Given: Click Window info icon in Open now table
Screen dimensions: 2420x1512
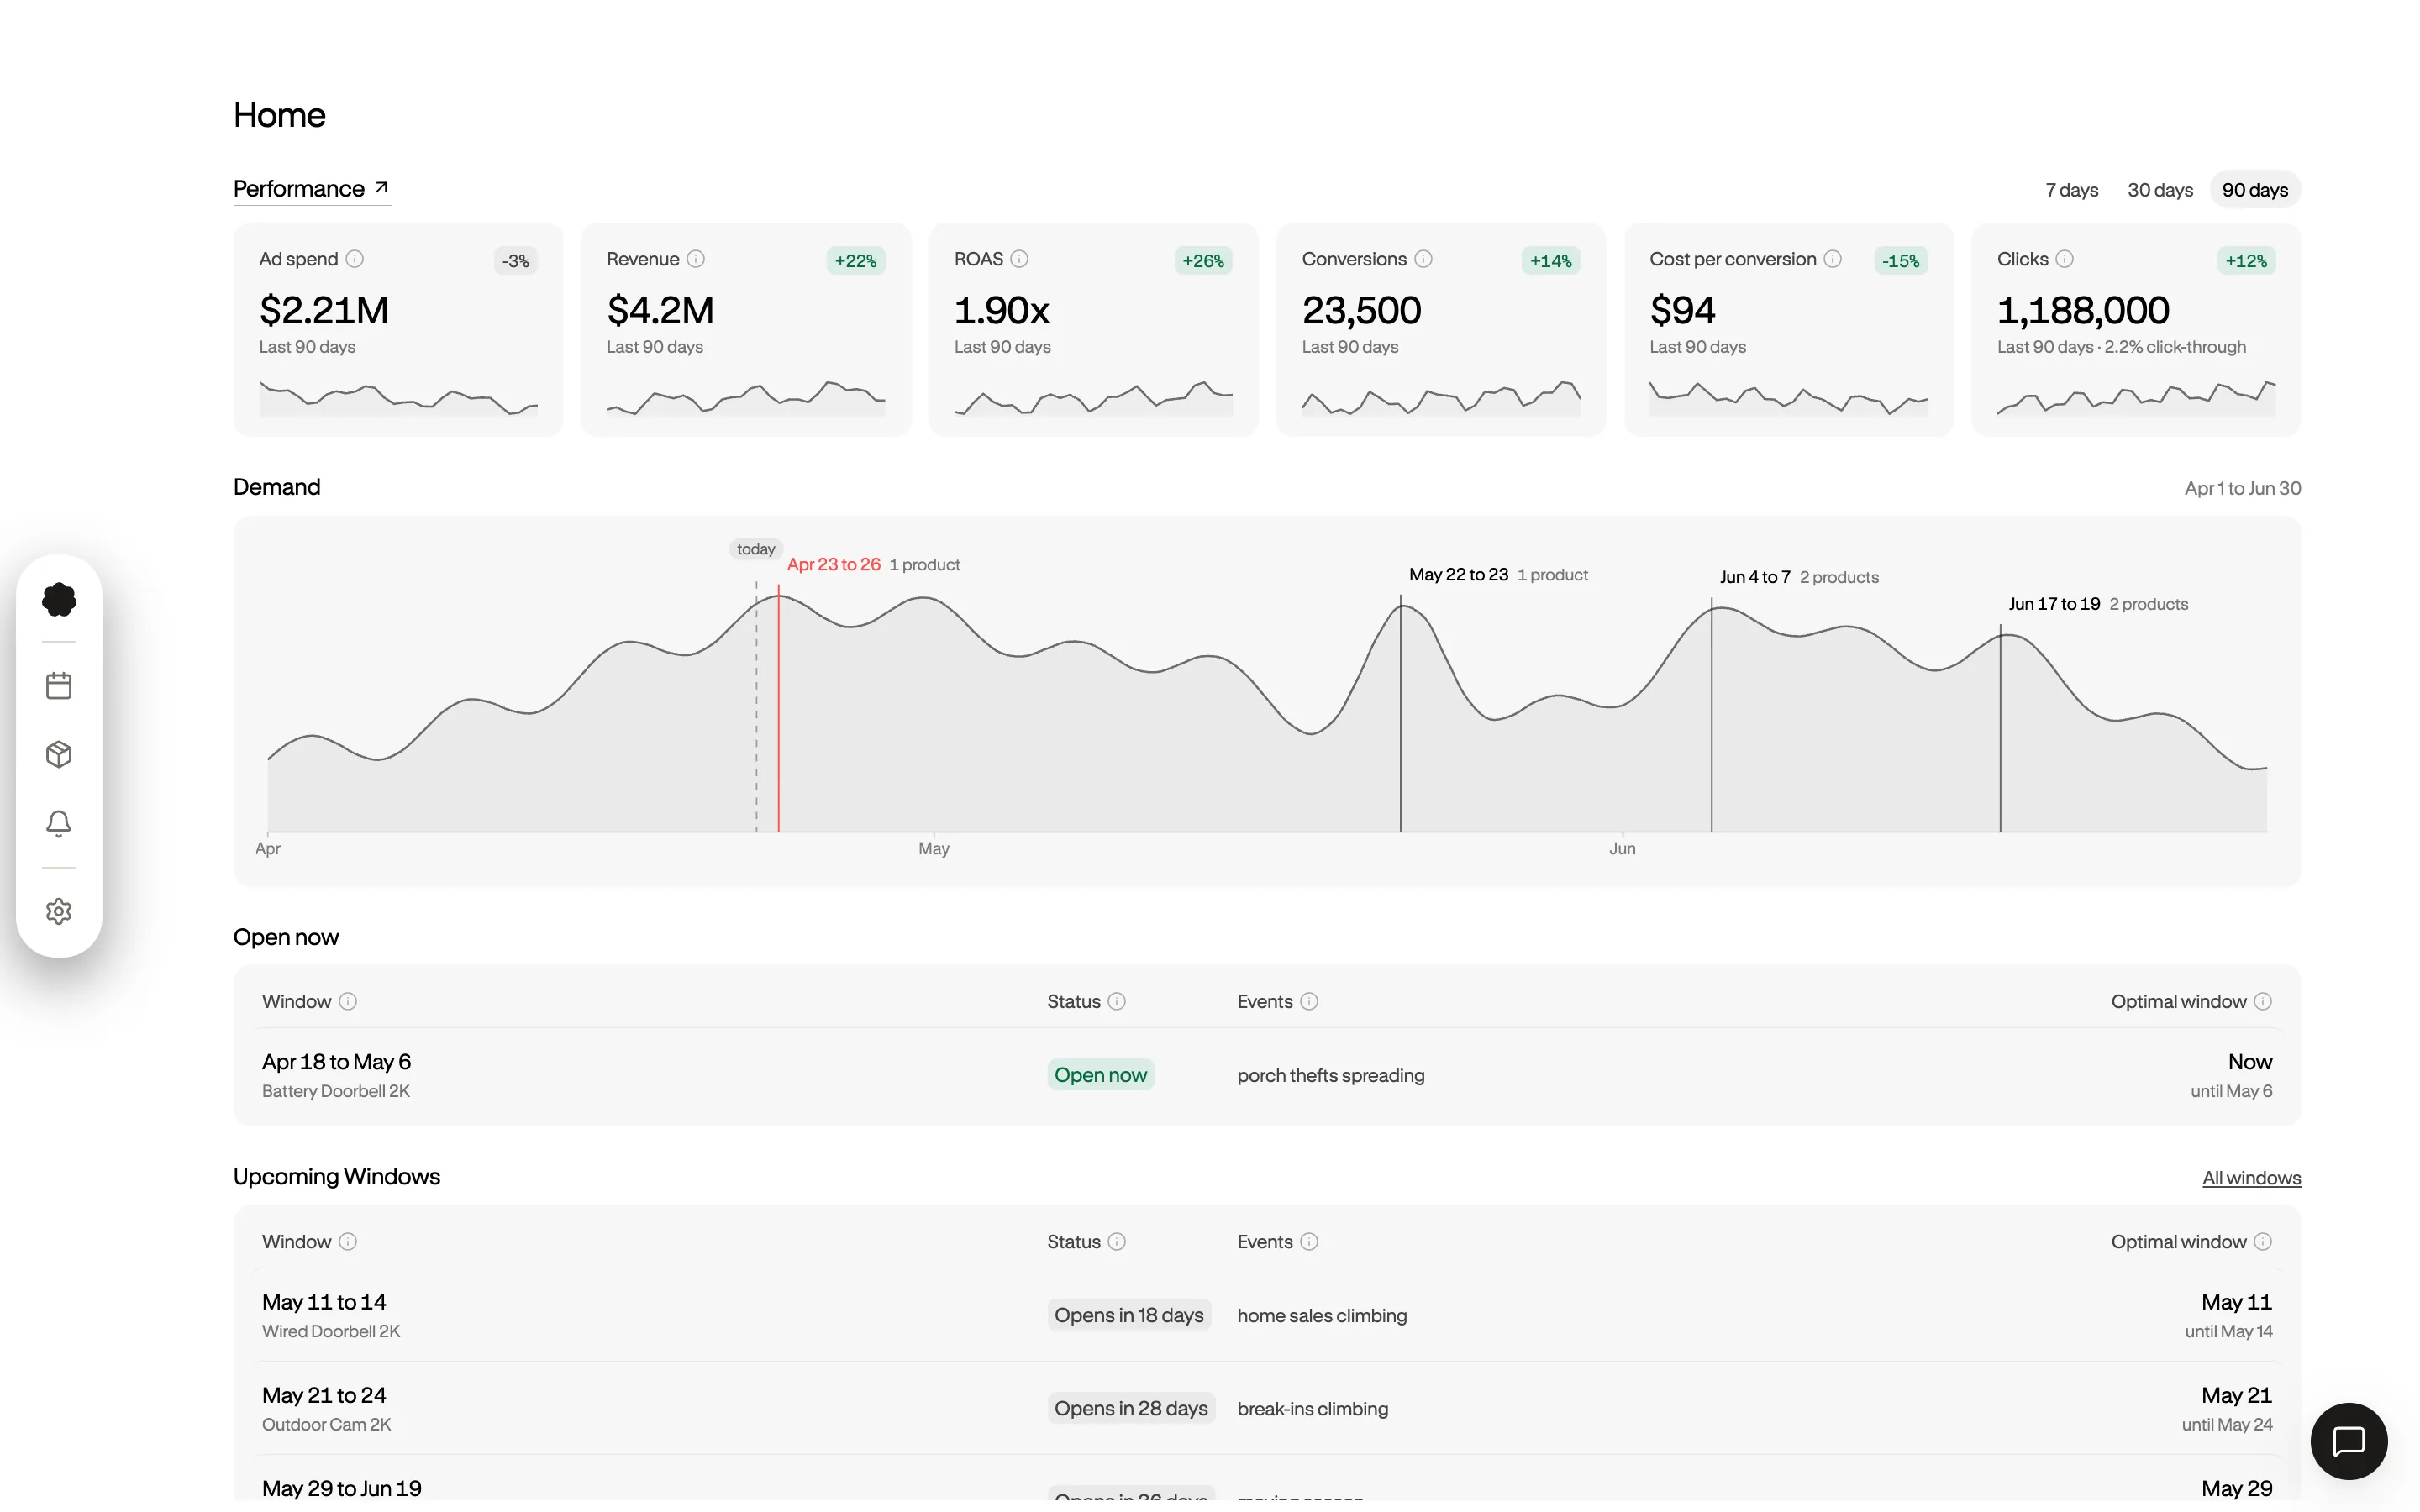Looking at the screenshot, I should tap(348, 1001).
